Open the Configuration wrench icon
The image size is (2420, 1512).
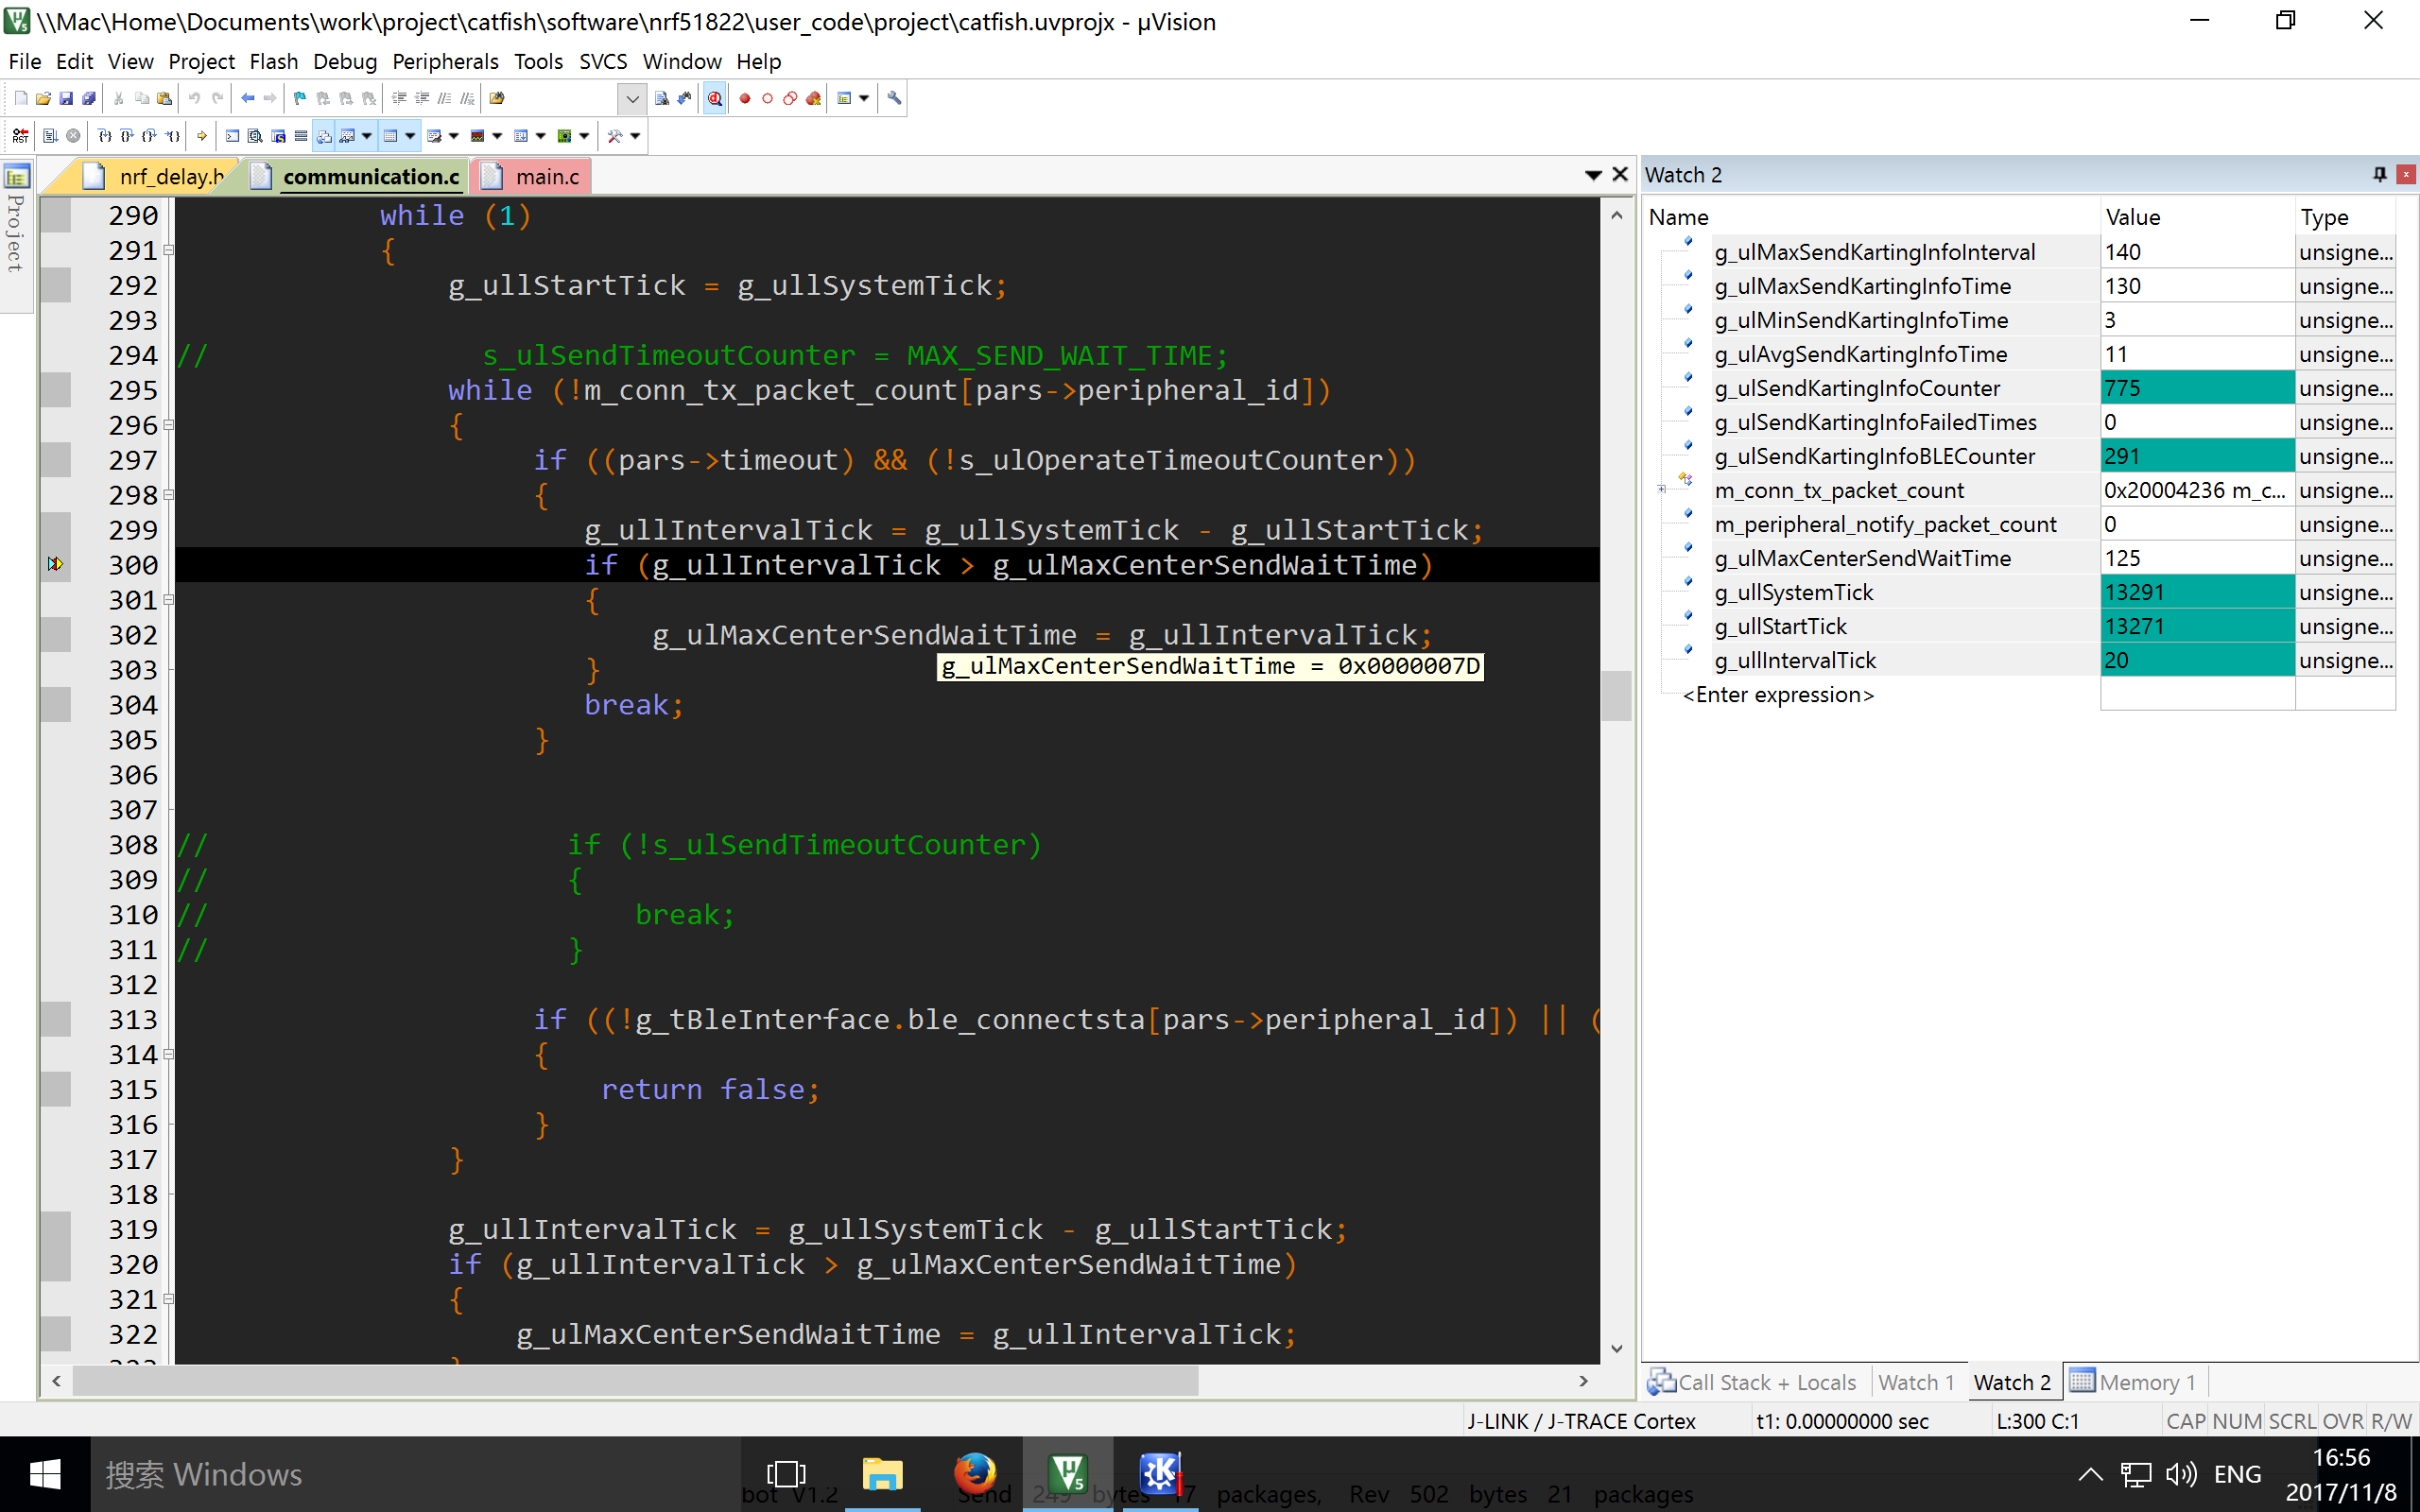(x=894, y=98)
